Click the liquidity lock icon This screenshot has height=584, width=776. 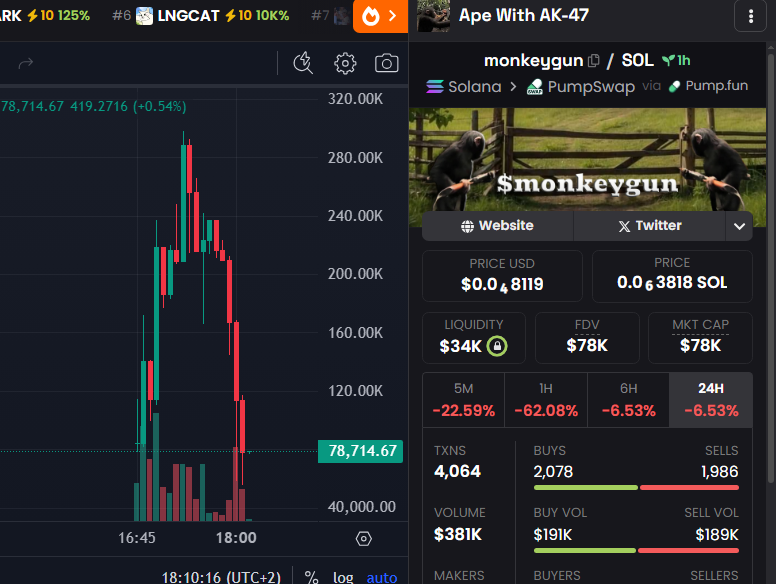coord(496,346)
